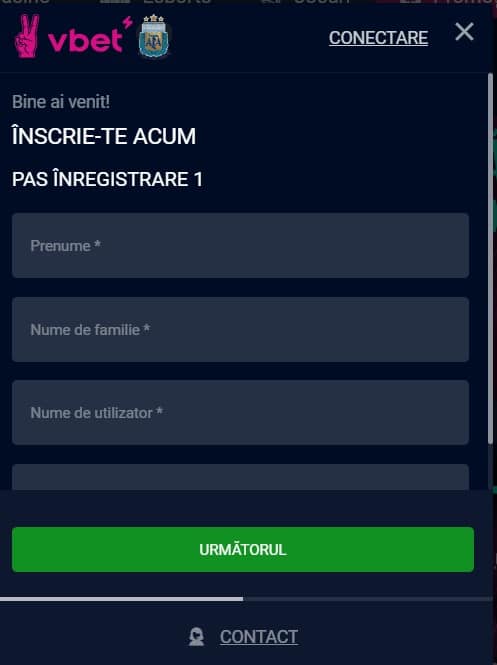
Task: Click the support agent headset icon
Action: tap(196, 637)
